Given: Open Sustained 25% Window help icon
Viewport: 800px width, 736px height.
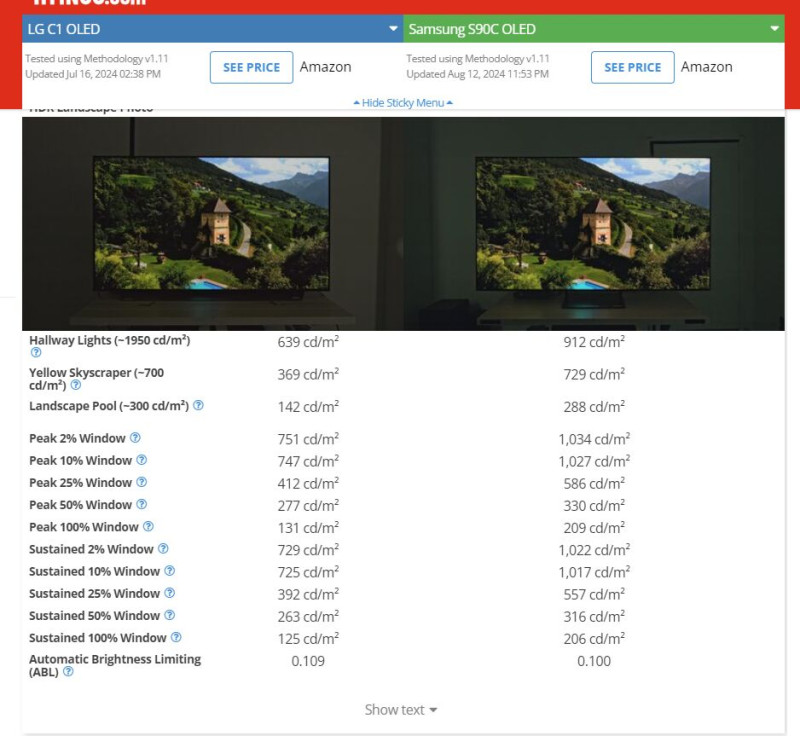Looking at the screenshot, I should click(x=170, y=593).
